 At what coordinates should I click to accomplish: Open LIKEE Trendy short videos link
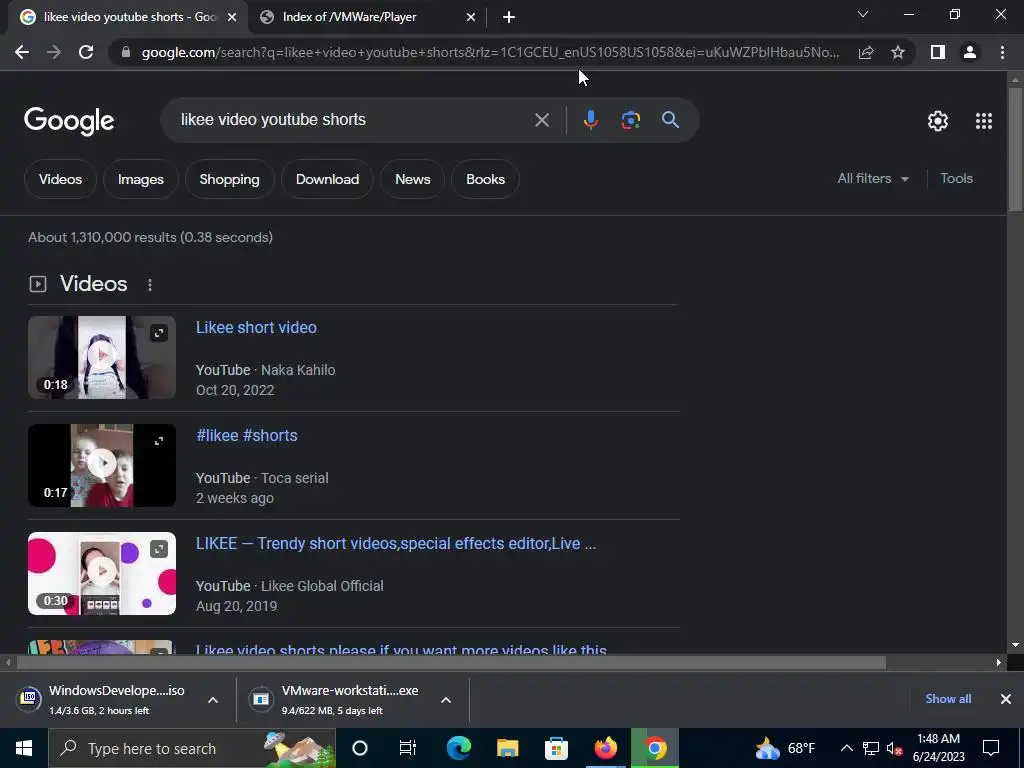click(x=396, y=543)
